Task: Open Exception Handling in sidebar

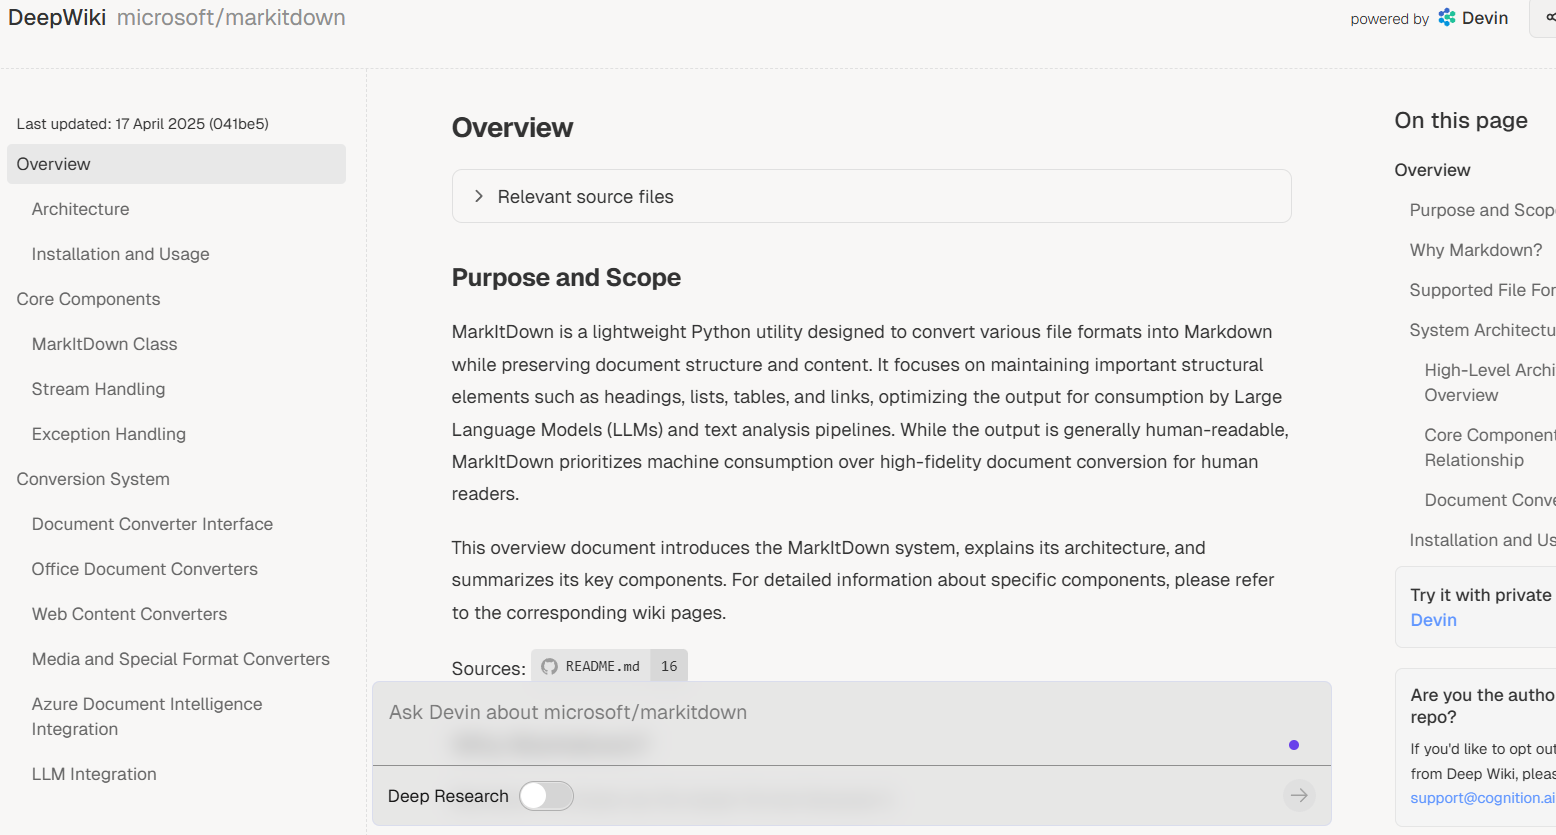Action: click(x=108, y=434)
